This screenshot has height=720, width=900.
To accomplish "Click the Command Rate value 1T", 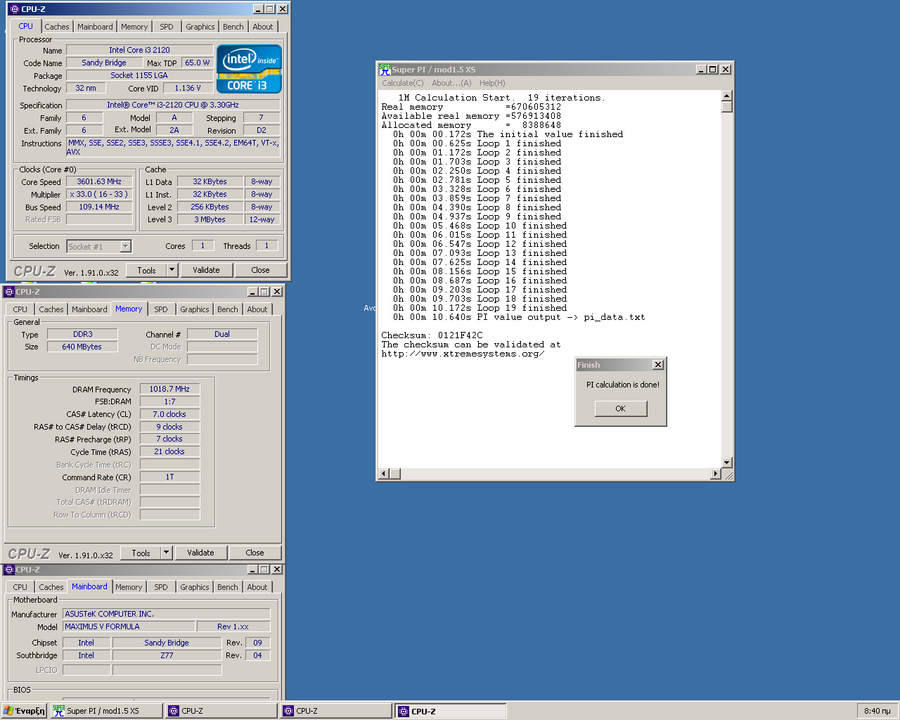I will 170,477.
